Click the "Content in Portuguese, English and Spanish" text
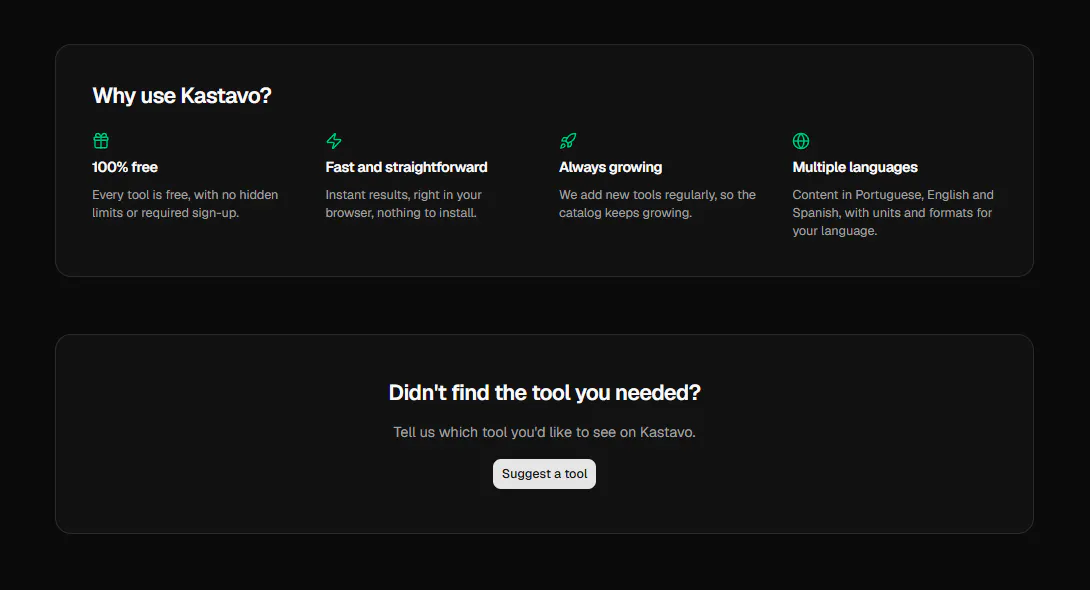This screenshot has width=1090, height=590. (893, 213)
